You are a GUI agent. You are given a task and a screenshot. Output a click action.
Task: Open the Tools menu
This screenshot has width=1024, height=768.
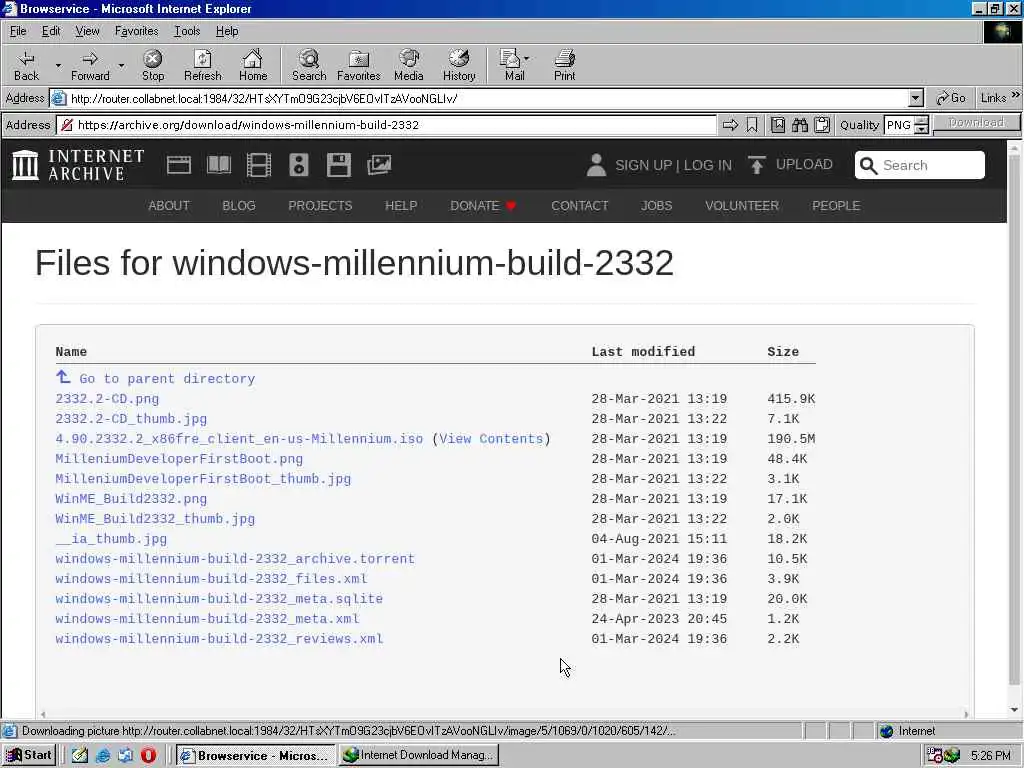[x=187, y=31]
